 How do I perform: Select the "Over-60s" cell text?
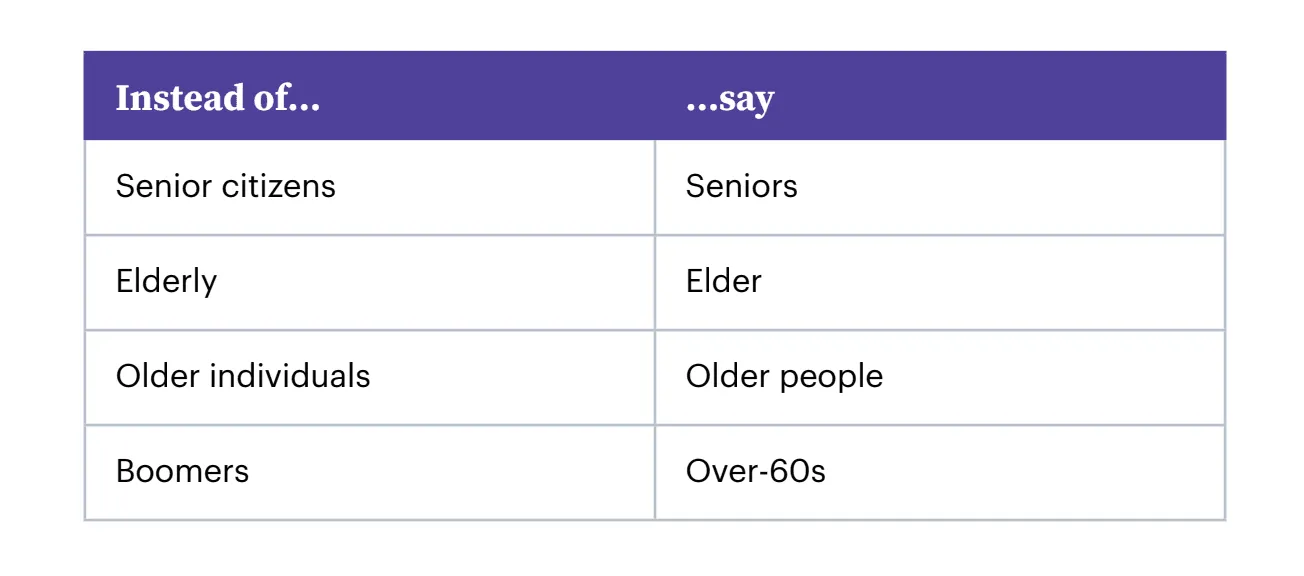pos(756,471)
